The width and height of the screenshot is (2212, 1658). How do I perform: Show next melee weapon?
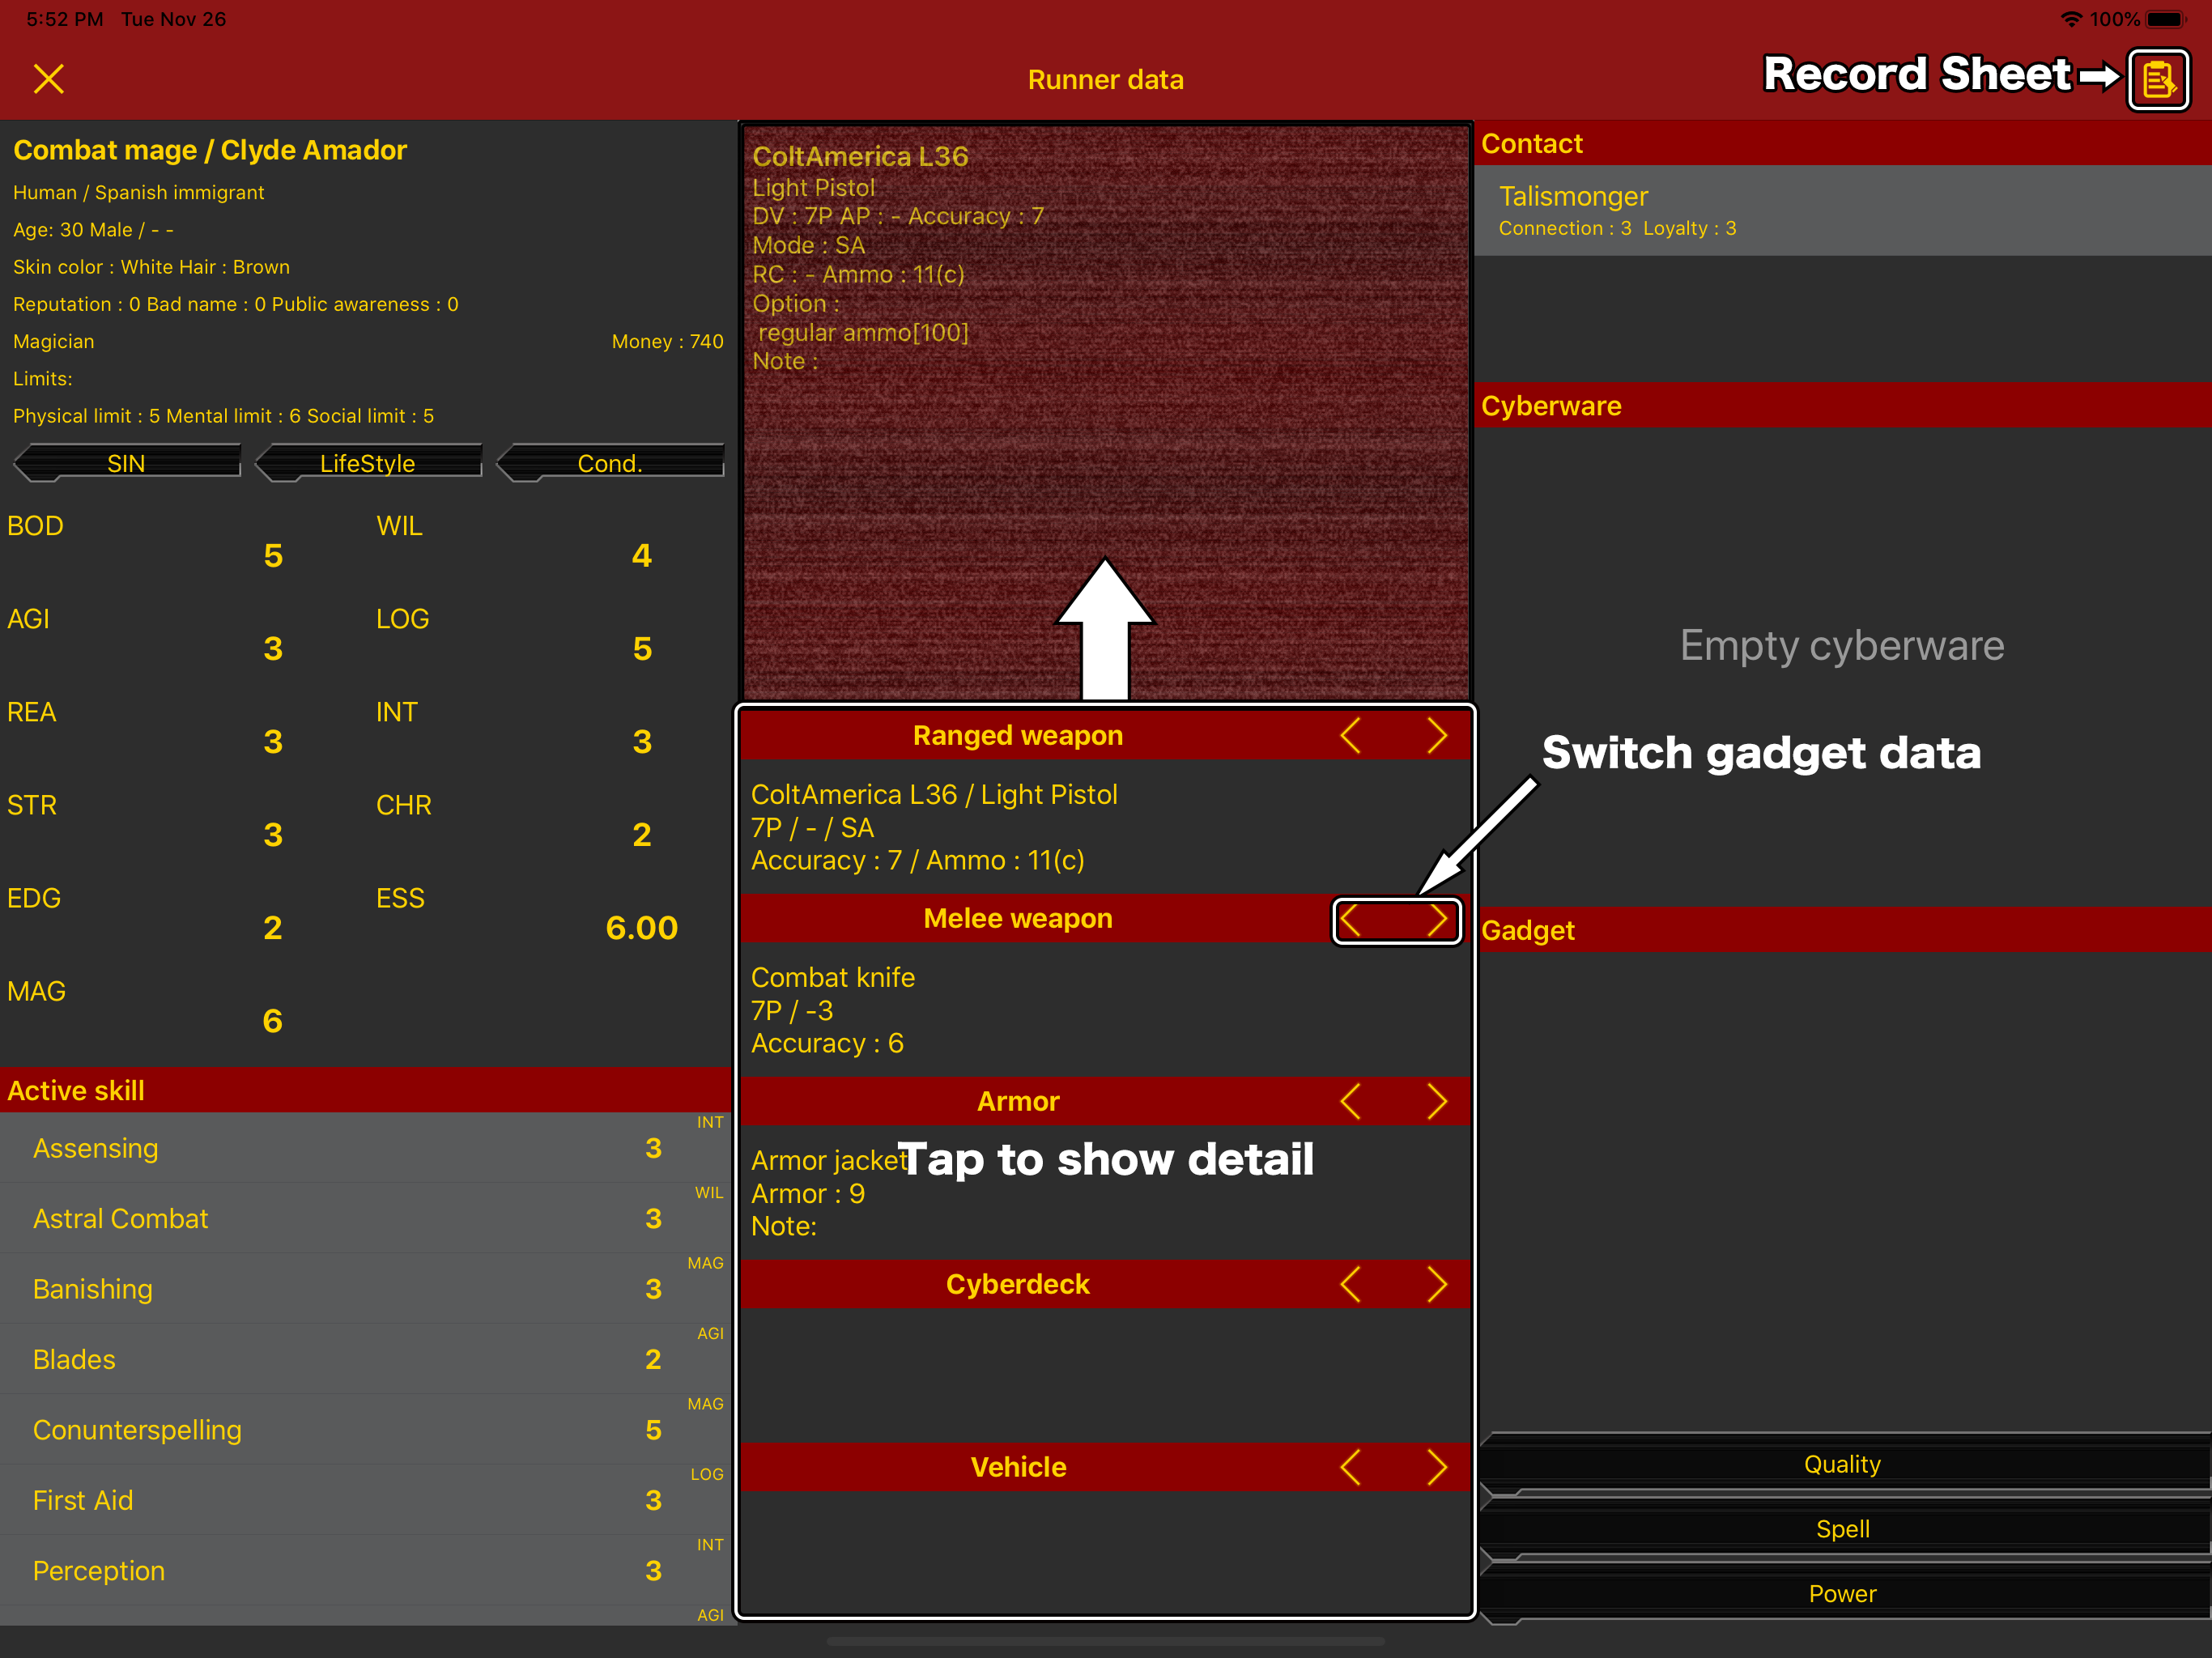pos(1437,919)
